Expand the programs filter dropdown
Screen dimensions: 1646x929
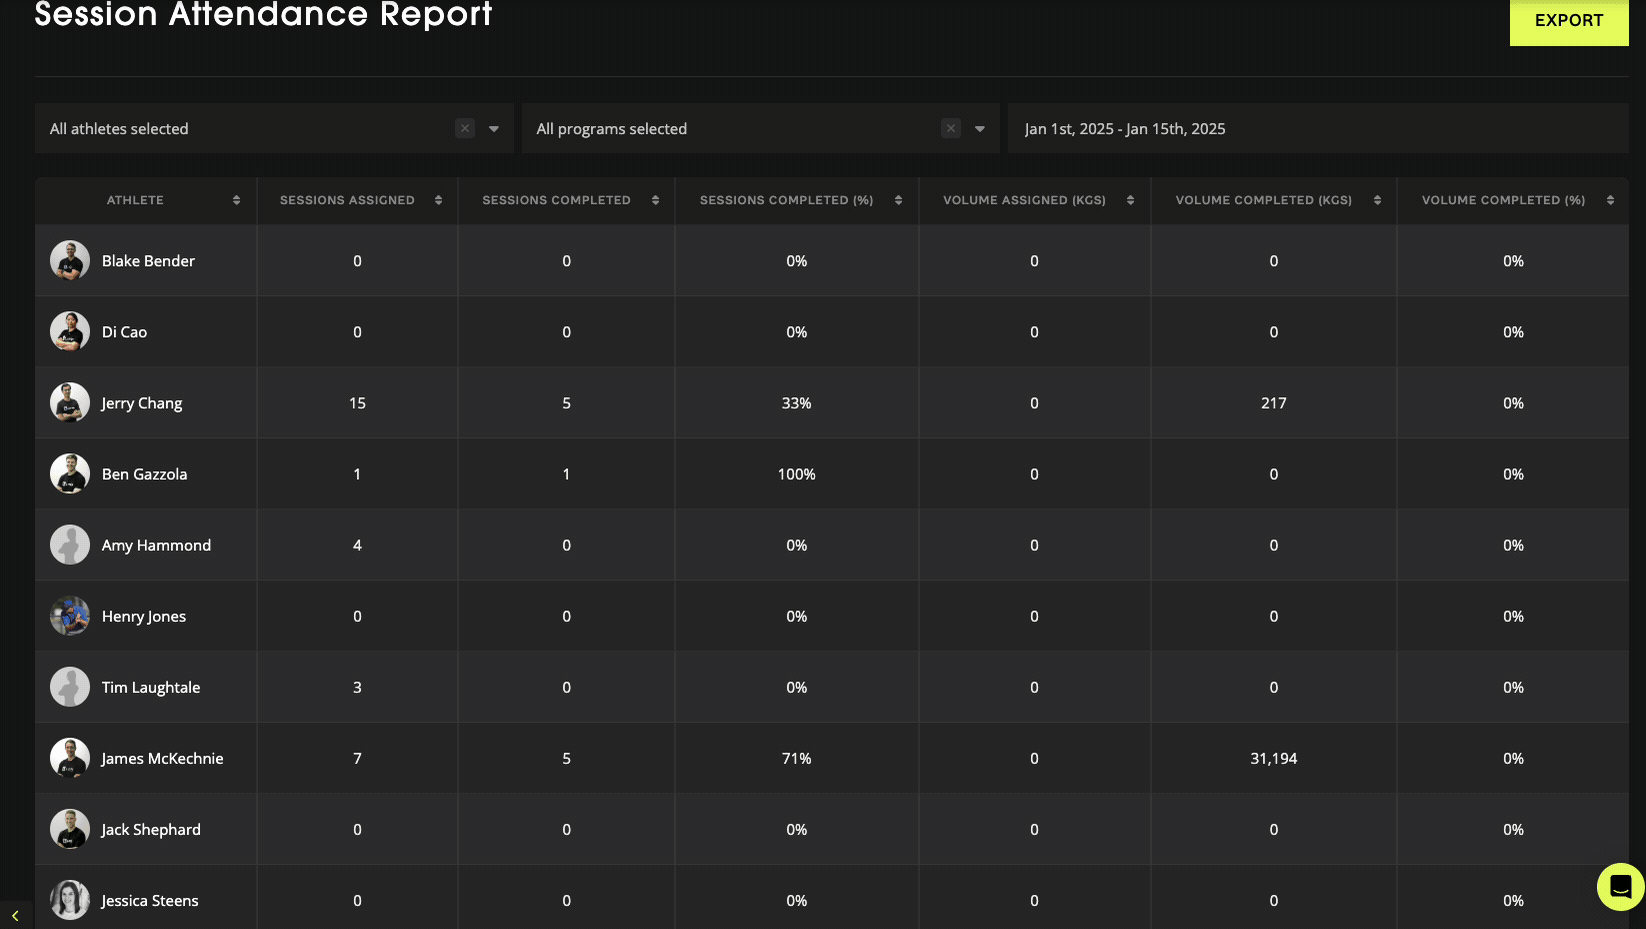pos(980,128)
